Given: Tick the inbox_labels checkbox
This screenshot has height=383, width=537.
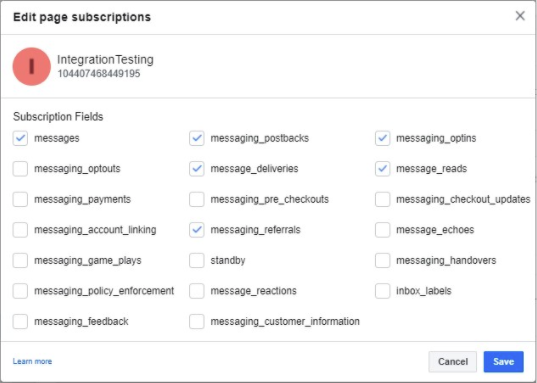Looking at the screenshot, I should 382,291.
